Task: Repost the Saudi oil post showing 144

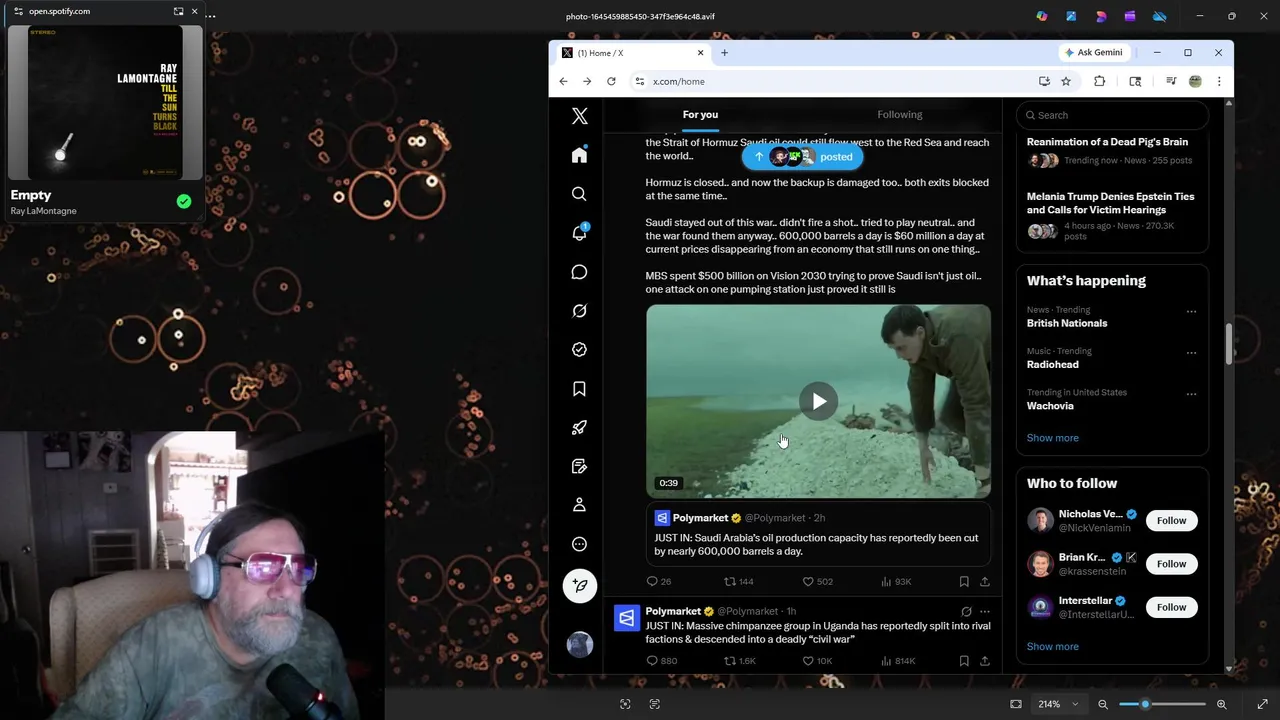Action: click(x=739, y=581)
